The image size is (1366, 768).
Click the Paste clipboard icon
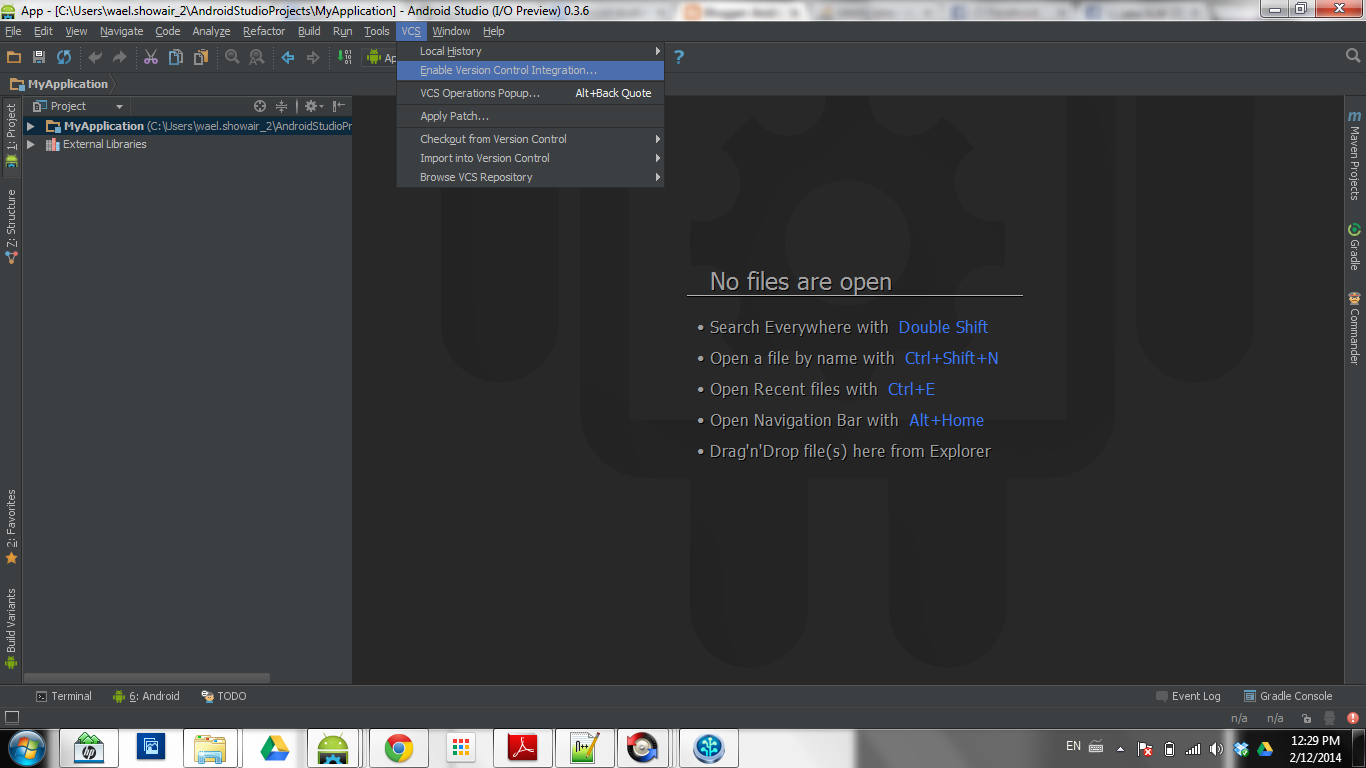[200, 57]
